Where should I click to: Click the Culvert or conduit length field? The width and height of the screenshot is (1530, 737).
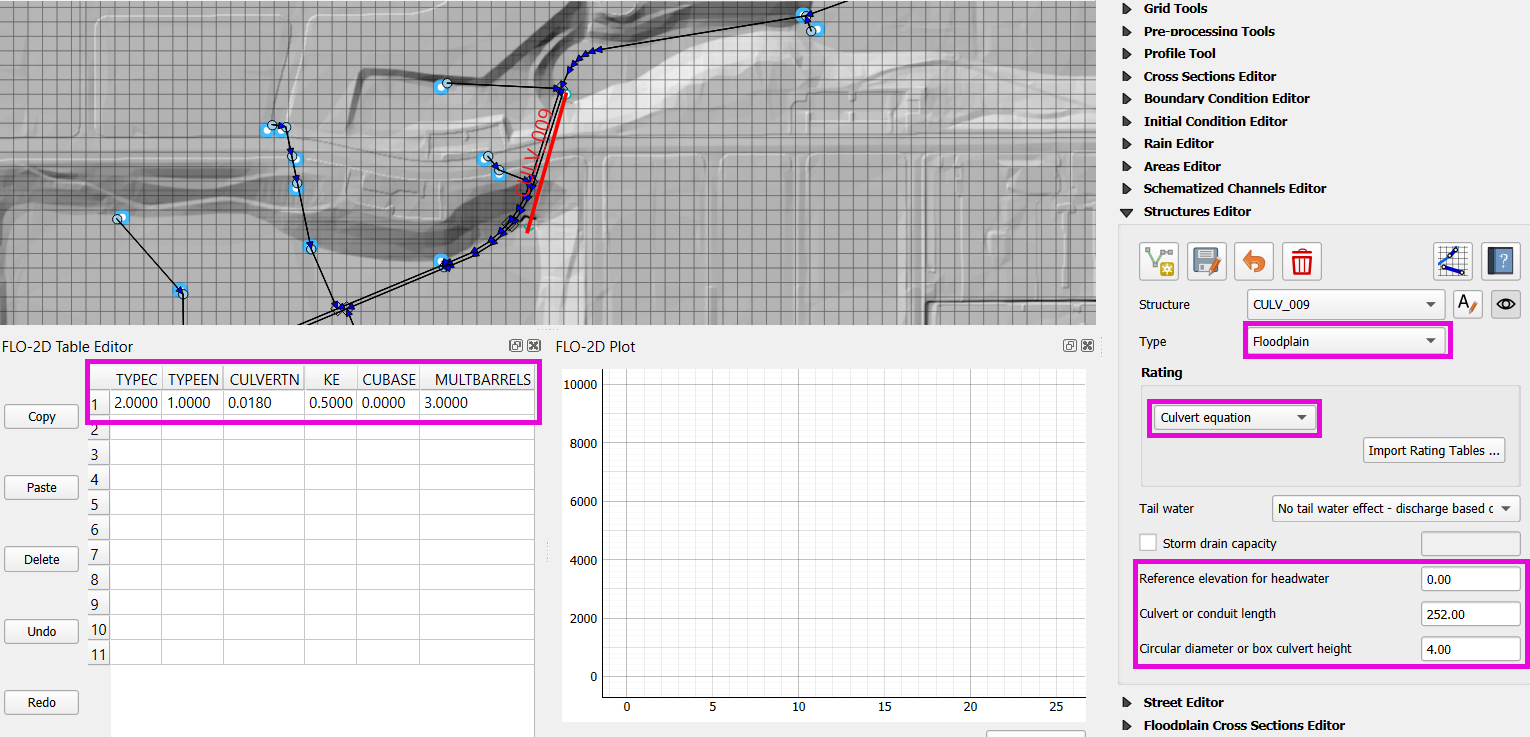click(x=1470, y=614)
